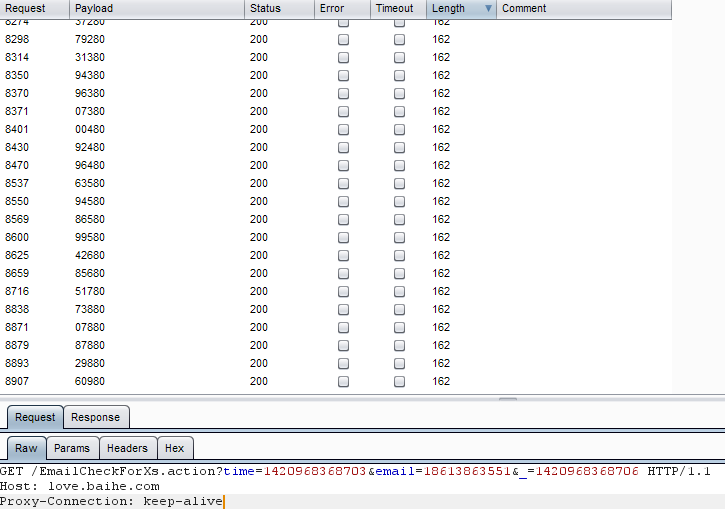Screen dimensions: 725x511
Task: Click the Timeout column header
Action: pos(398,9)
